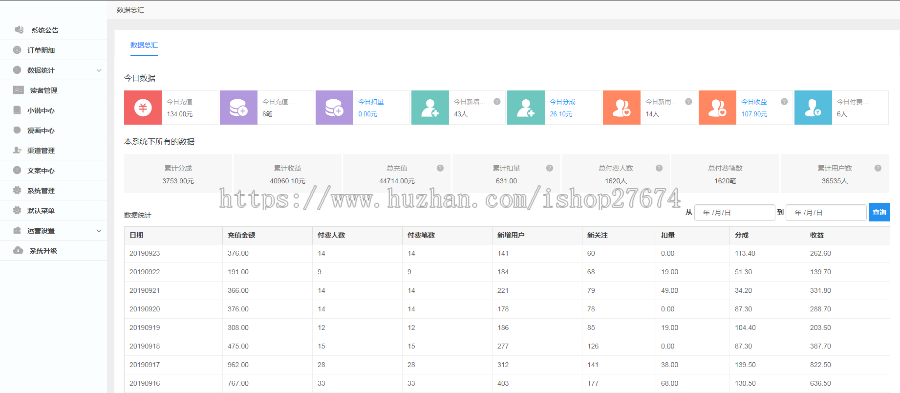This screenshot has width=900, height=393.
Task: Click the teal add-user icon beside 43人
Action: tap(430, 107)
